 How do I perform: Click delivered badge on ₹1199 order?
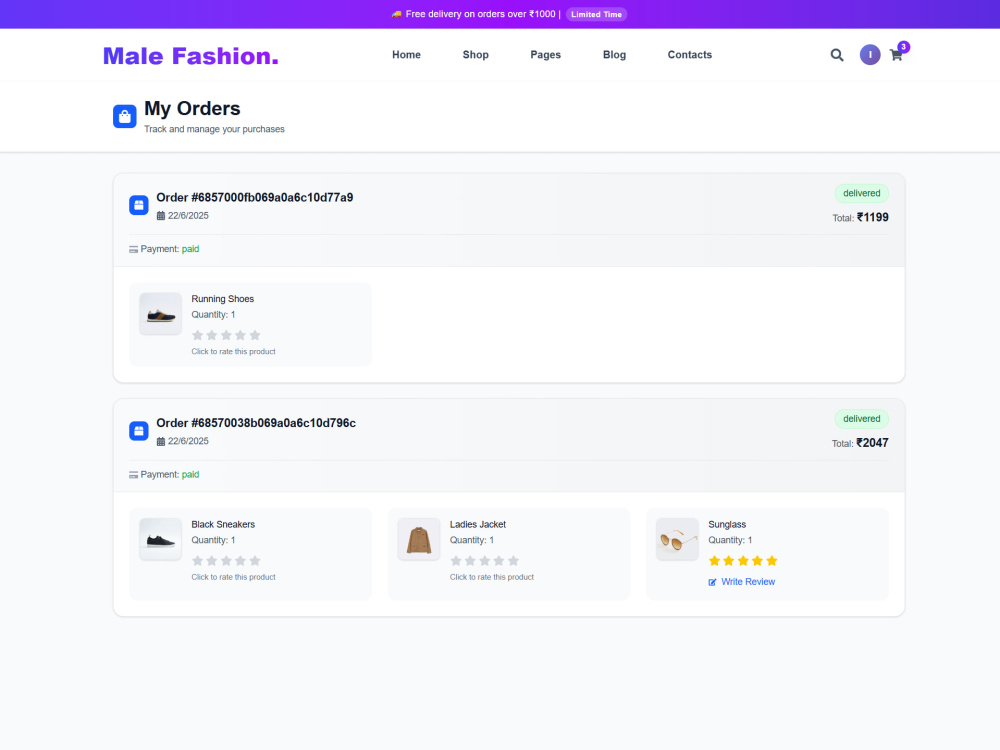coord(862,193)
